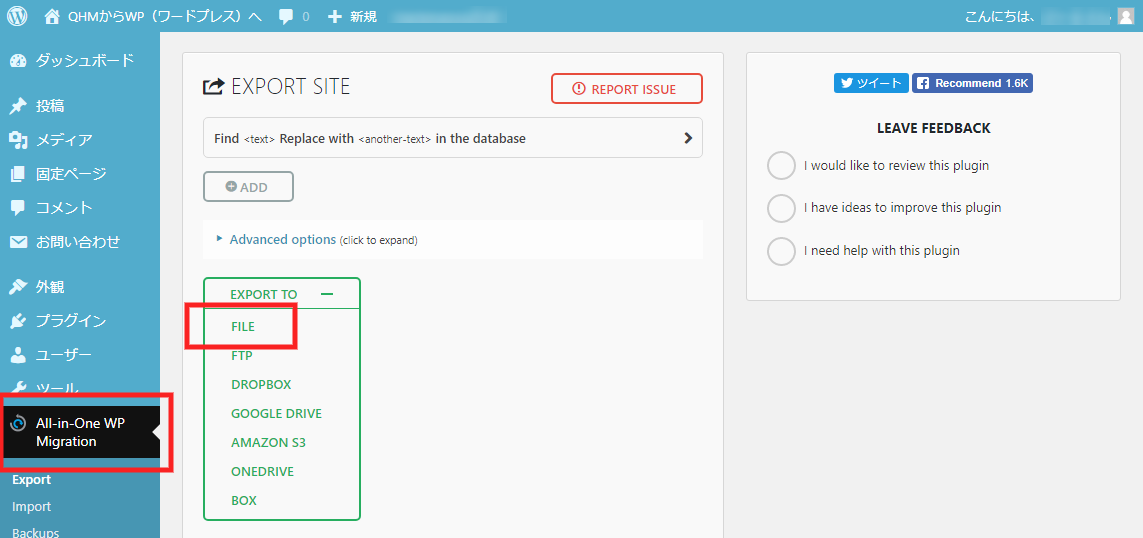Image resolution: width=1143 pixels, height=538 pixels.
Task: Select 'I need help with this plugin'
Action: pyautogui.click(x=781, y=251)
